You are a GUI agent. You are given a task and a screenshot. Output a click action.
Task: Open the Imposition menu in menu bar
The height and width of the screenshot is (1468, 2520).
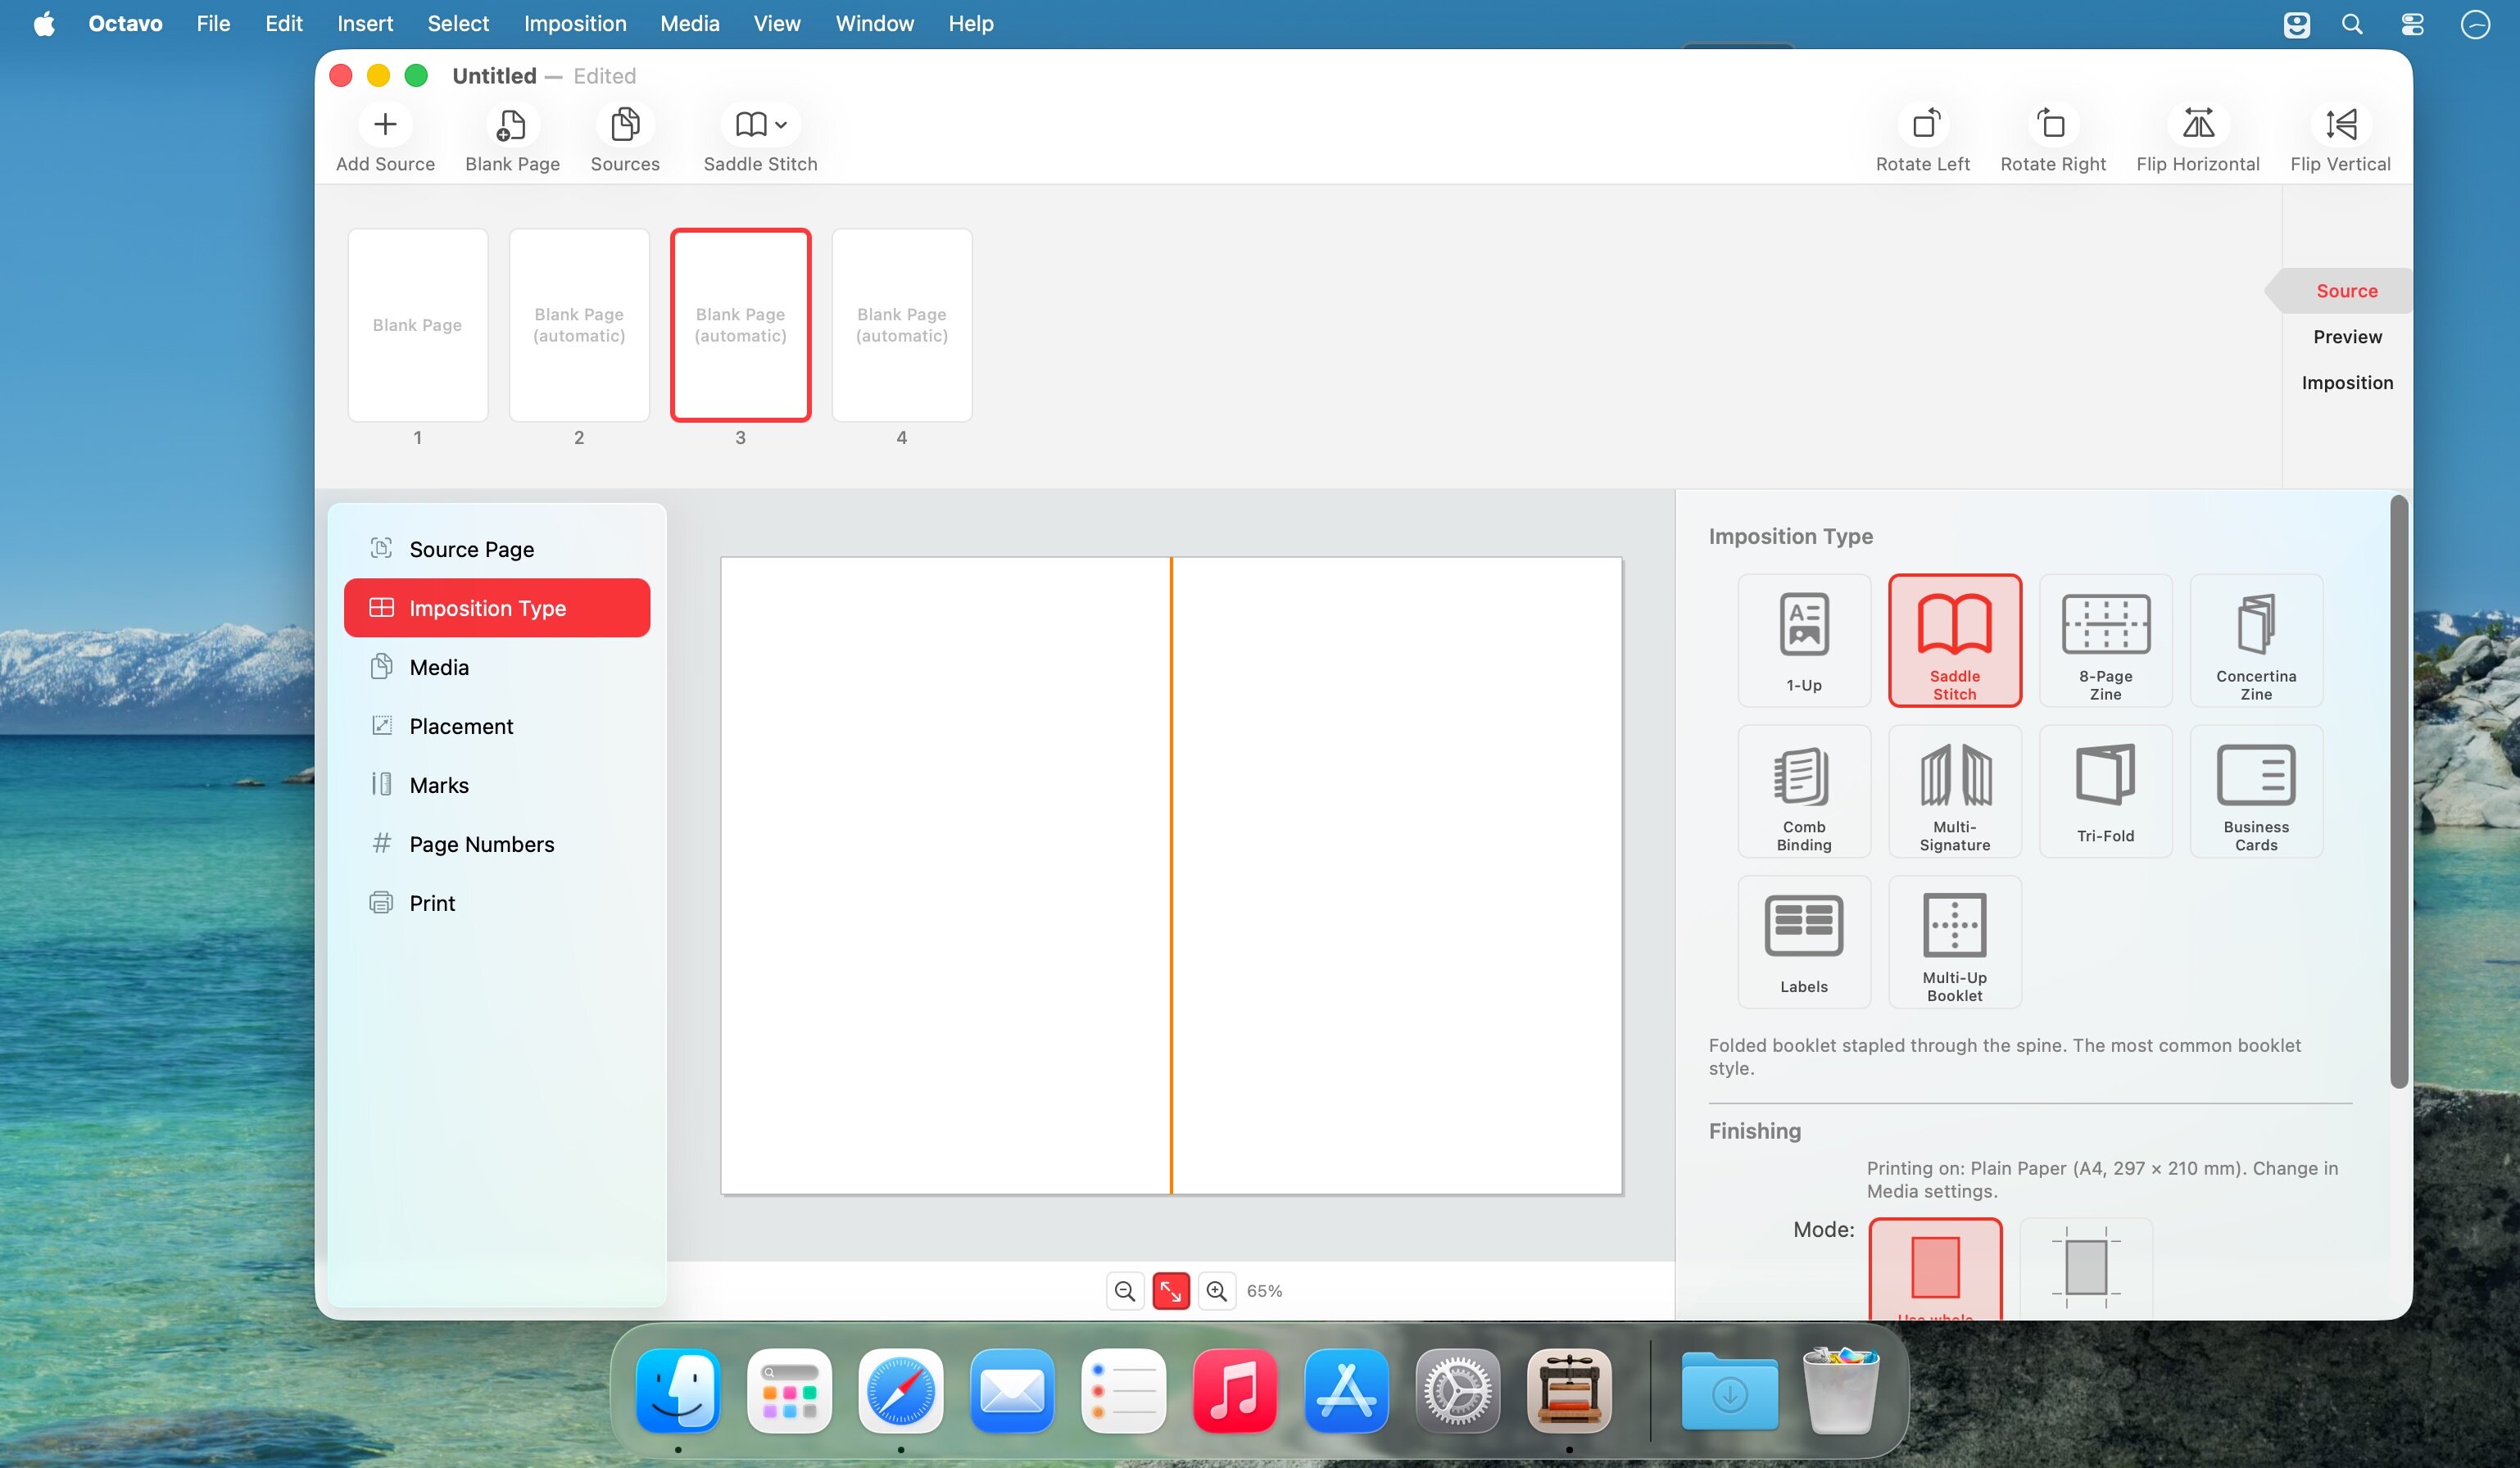click(575, 23)
